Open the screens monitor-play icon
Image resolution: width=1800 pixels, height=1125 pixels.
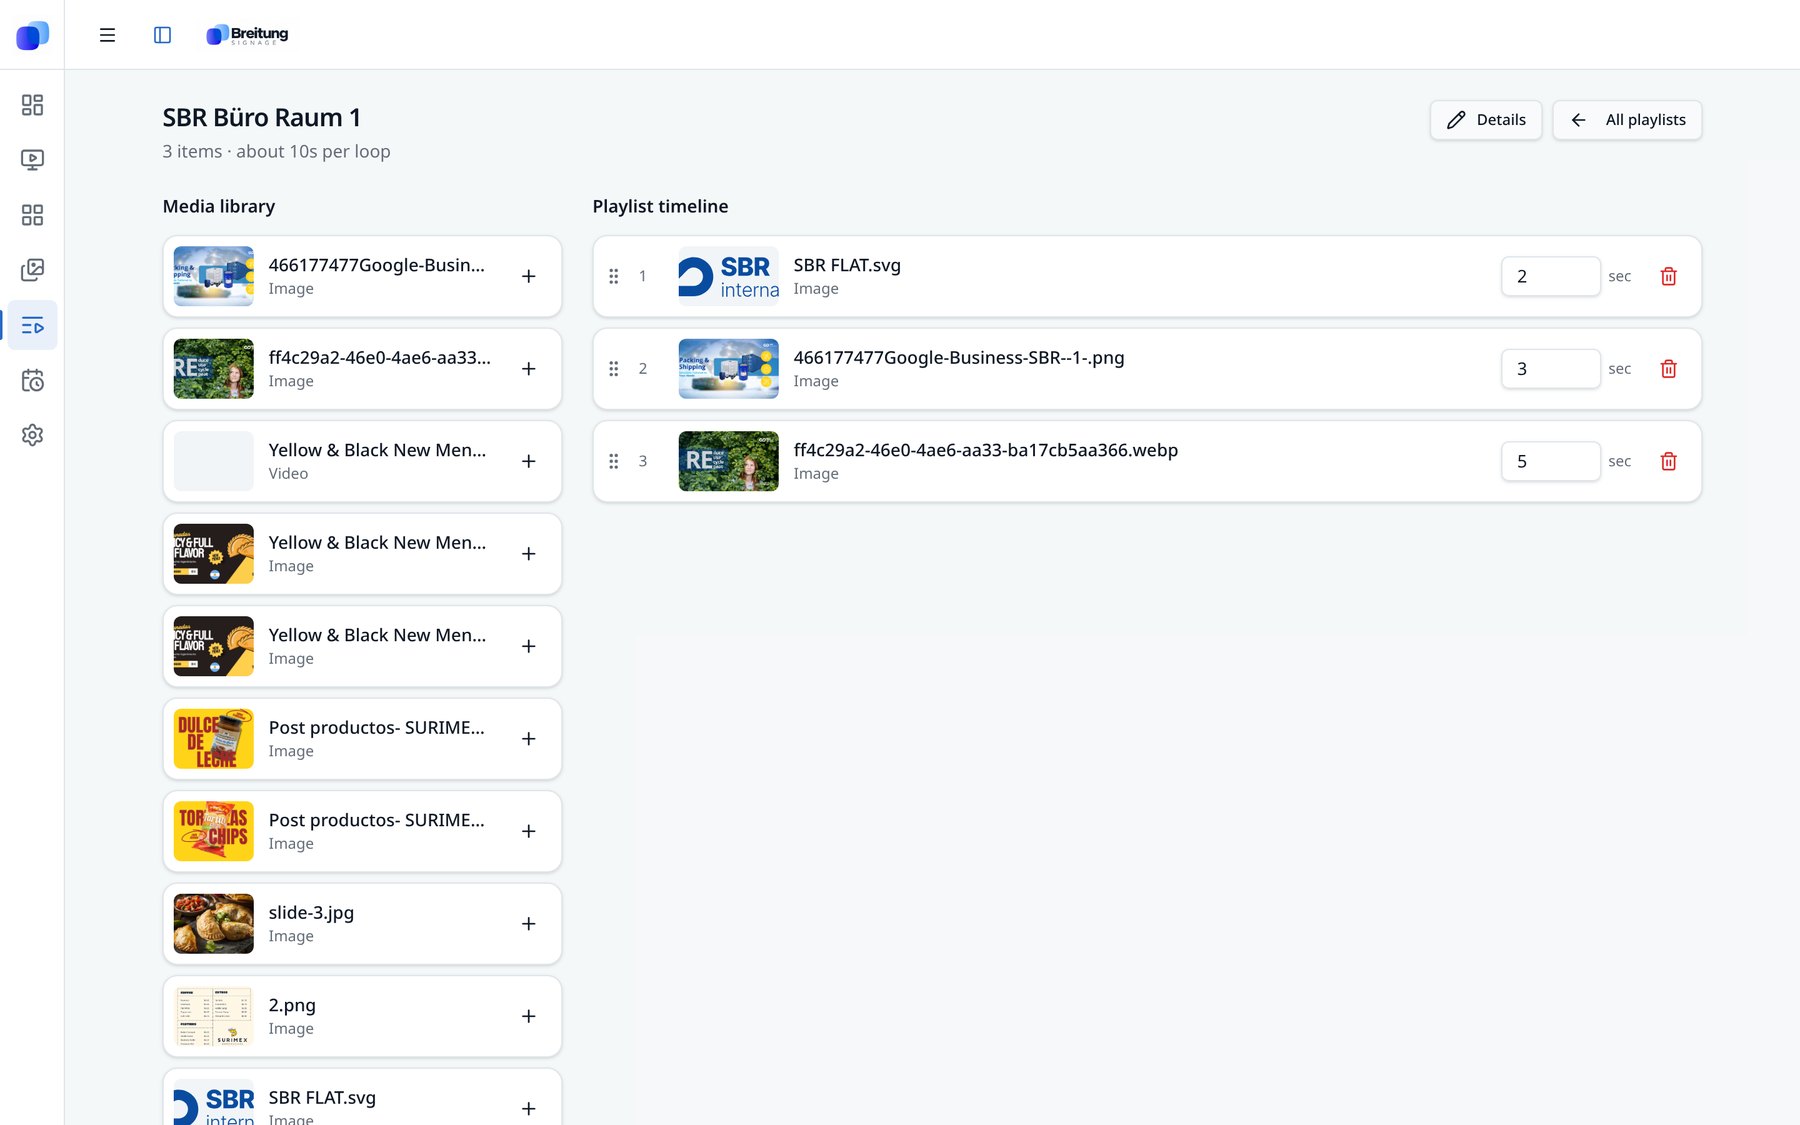coord(32,160)
